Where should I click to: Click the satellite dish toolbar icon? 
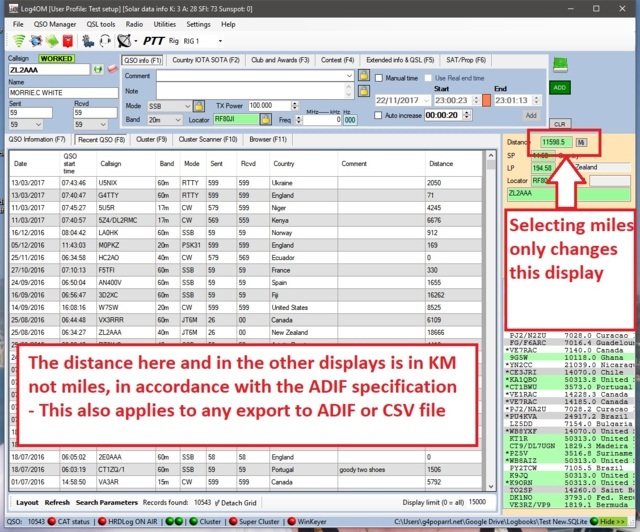124,41
